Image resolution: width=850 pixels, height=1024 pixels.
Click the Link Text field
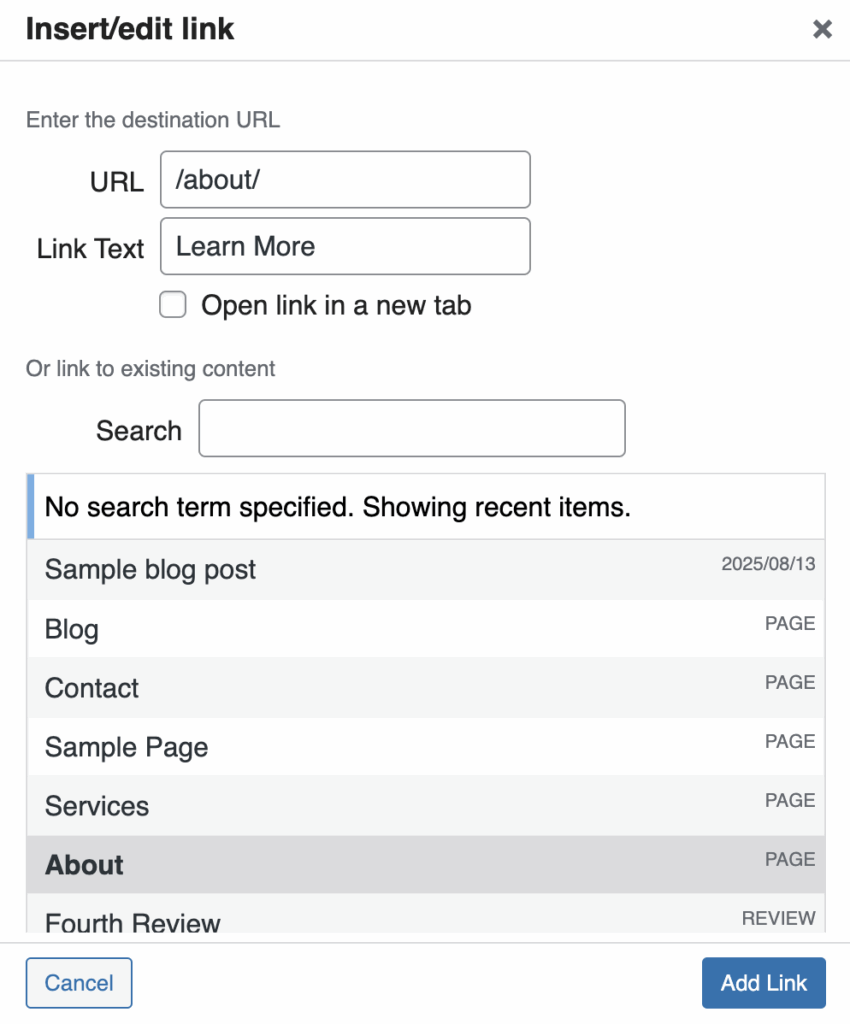point(344,246)
